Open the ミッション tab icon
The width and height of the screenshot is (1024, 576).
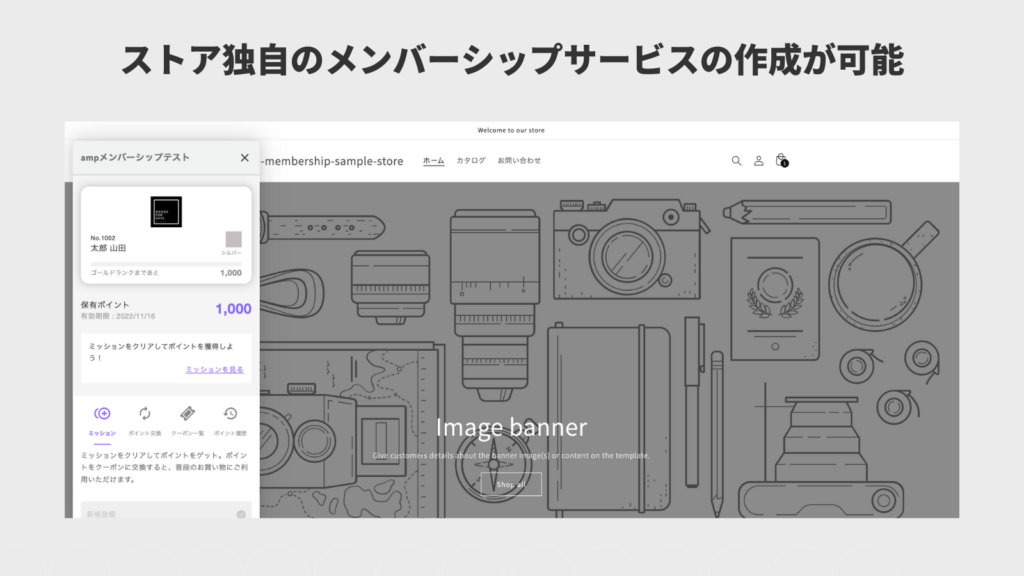click(102, 414)
